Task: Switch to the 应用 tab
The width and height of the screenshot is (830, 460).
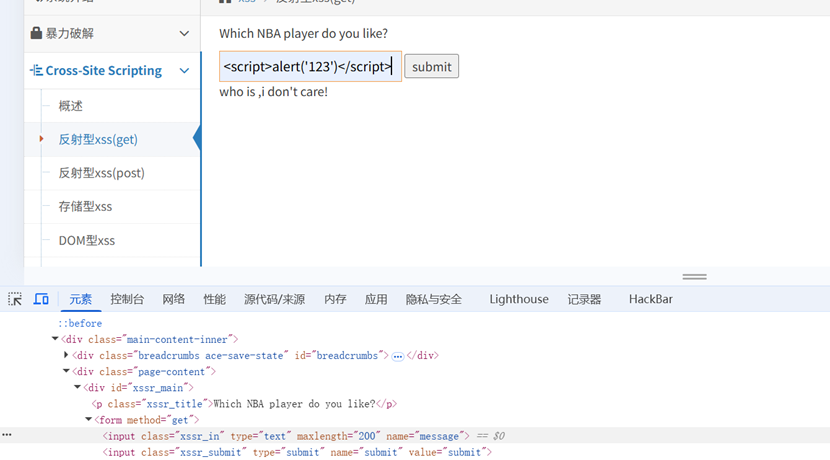Action: 376,299
